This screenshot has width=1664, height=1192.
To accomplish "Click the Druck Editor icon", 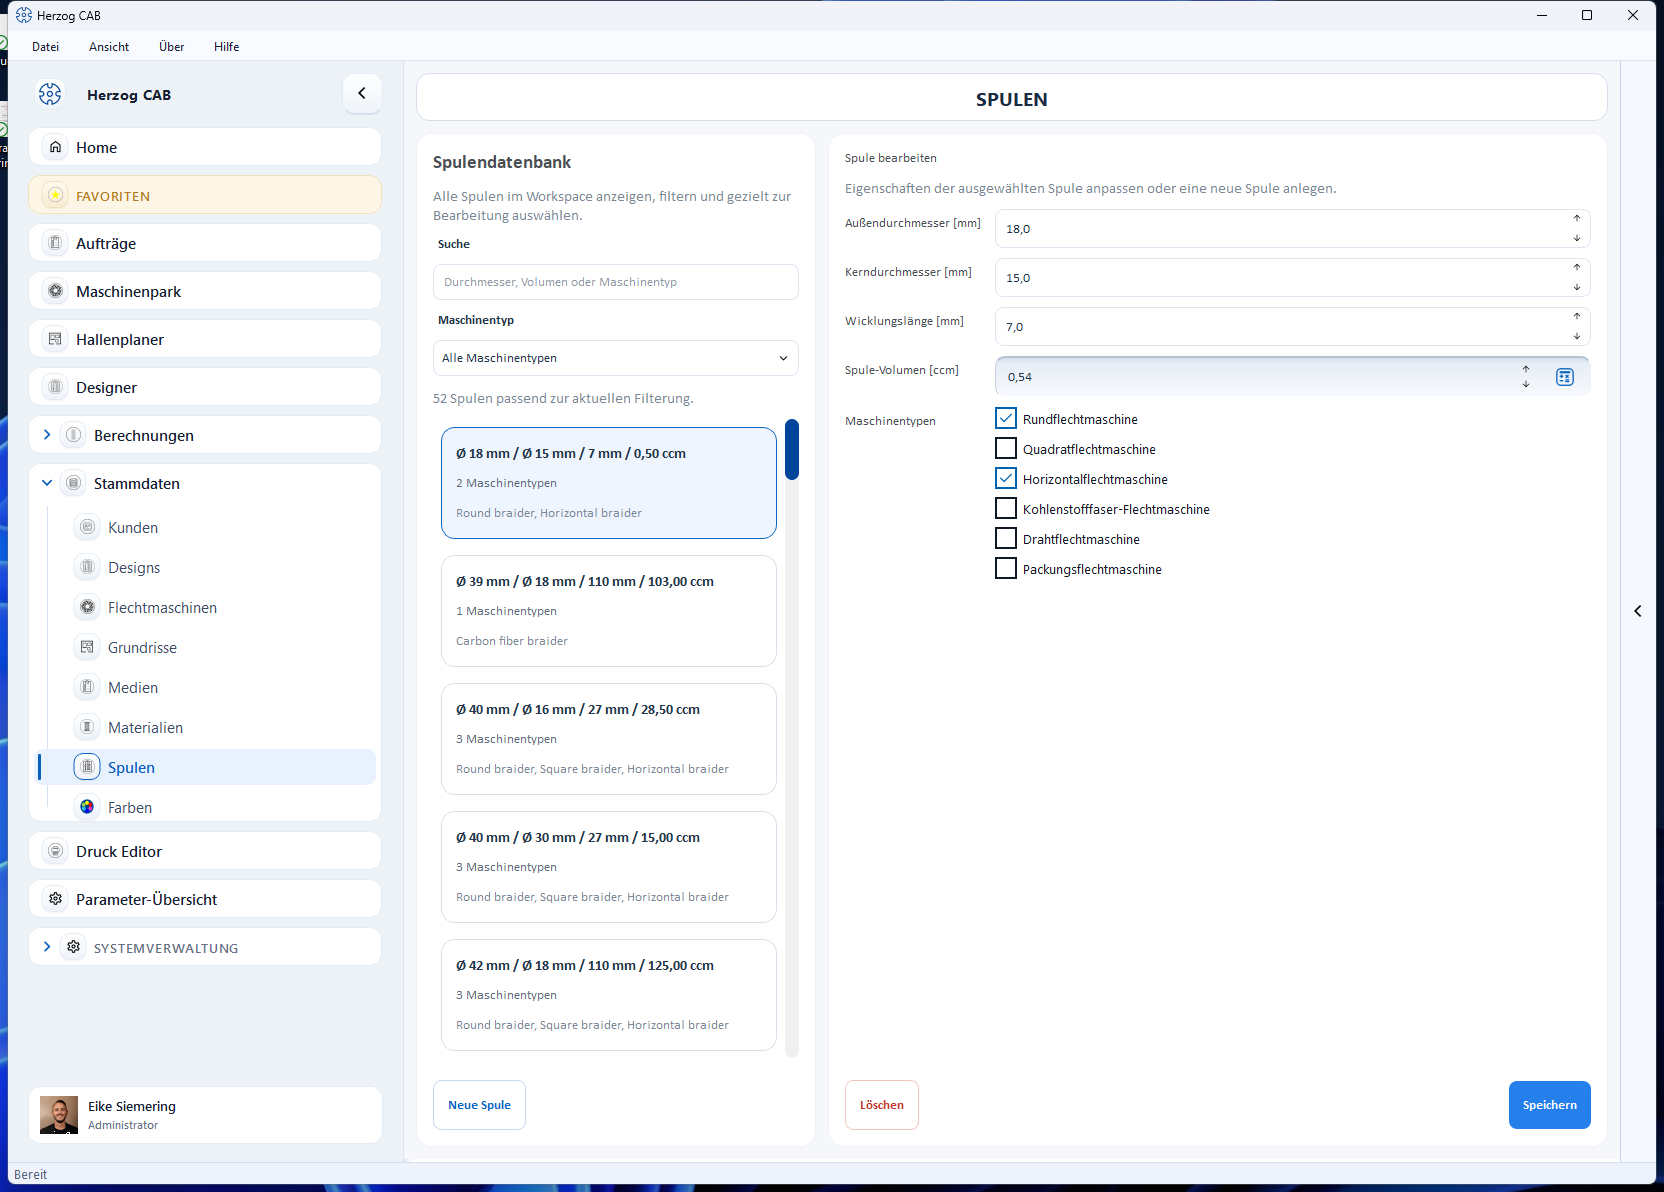I will [x=56, y=851].
